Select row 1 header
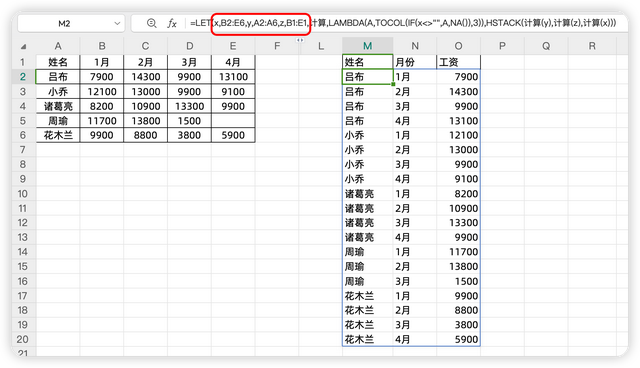The height and width of the screenshot is (368, 640). pyautogui.click(x=23, y=62)
